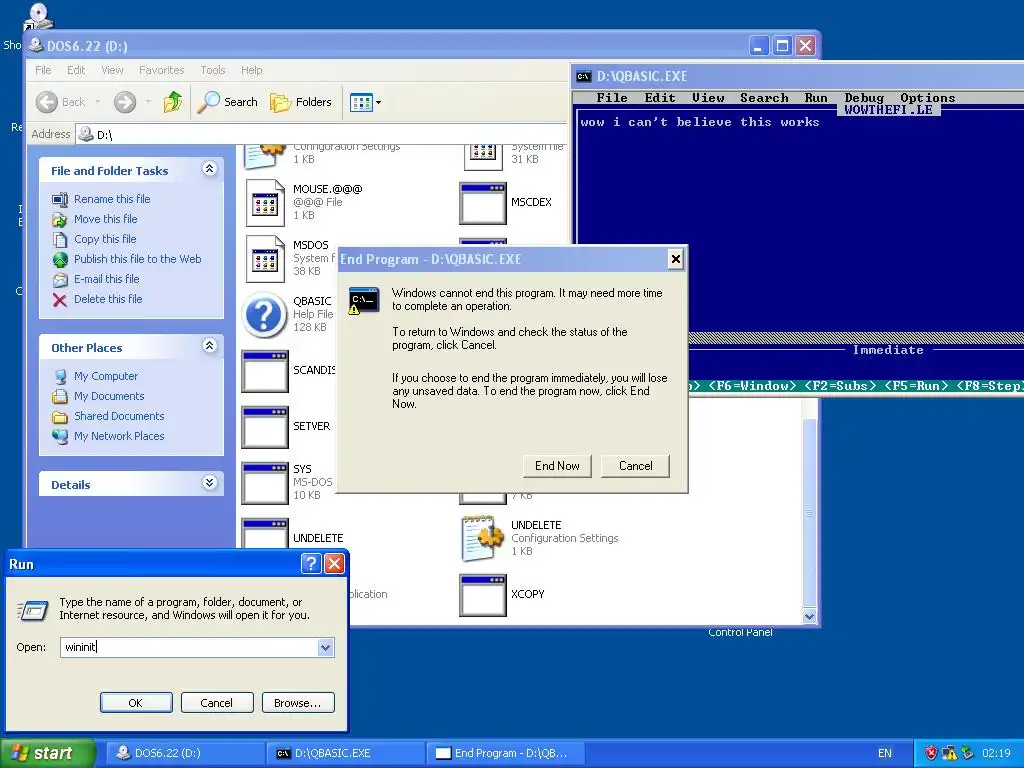This screenshot has height=768, width=1024.
Task: Select the MSDOS system file icon
Action: pyautogui.click(x=265, y=259)
